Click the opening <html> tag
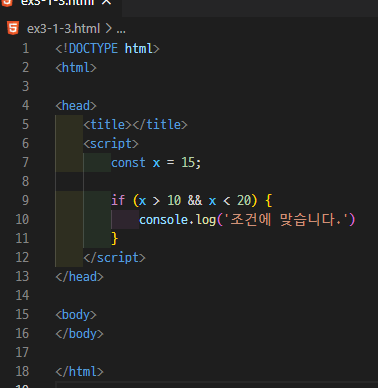Viewport: 378px width, 388px height. pos(76,68)
